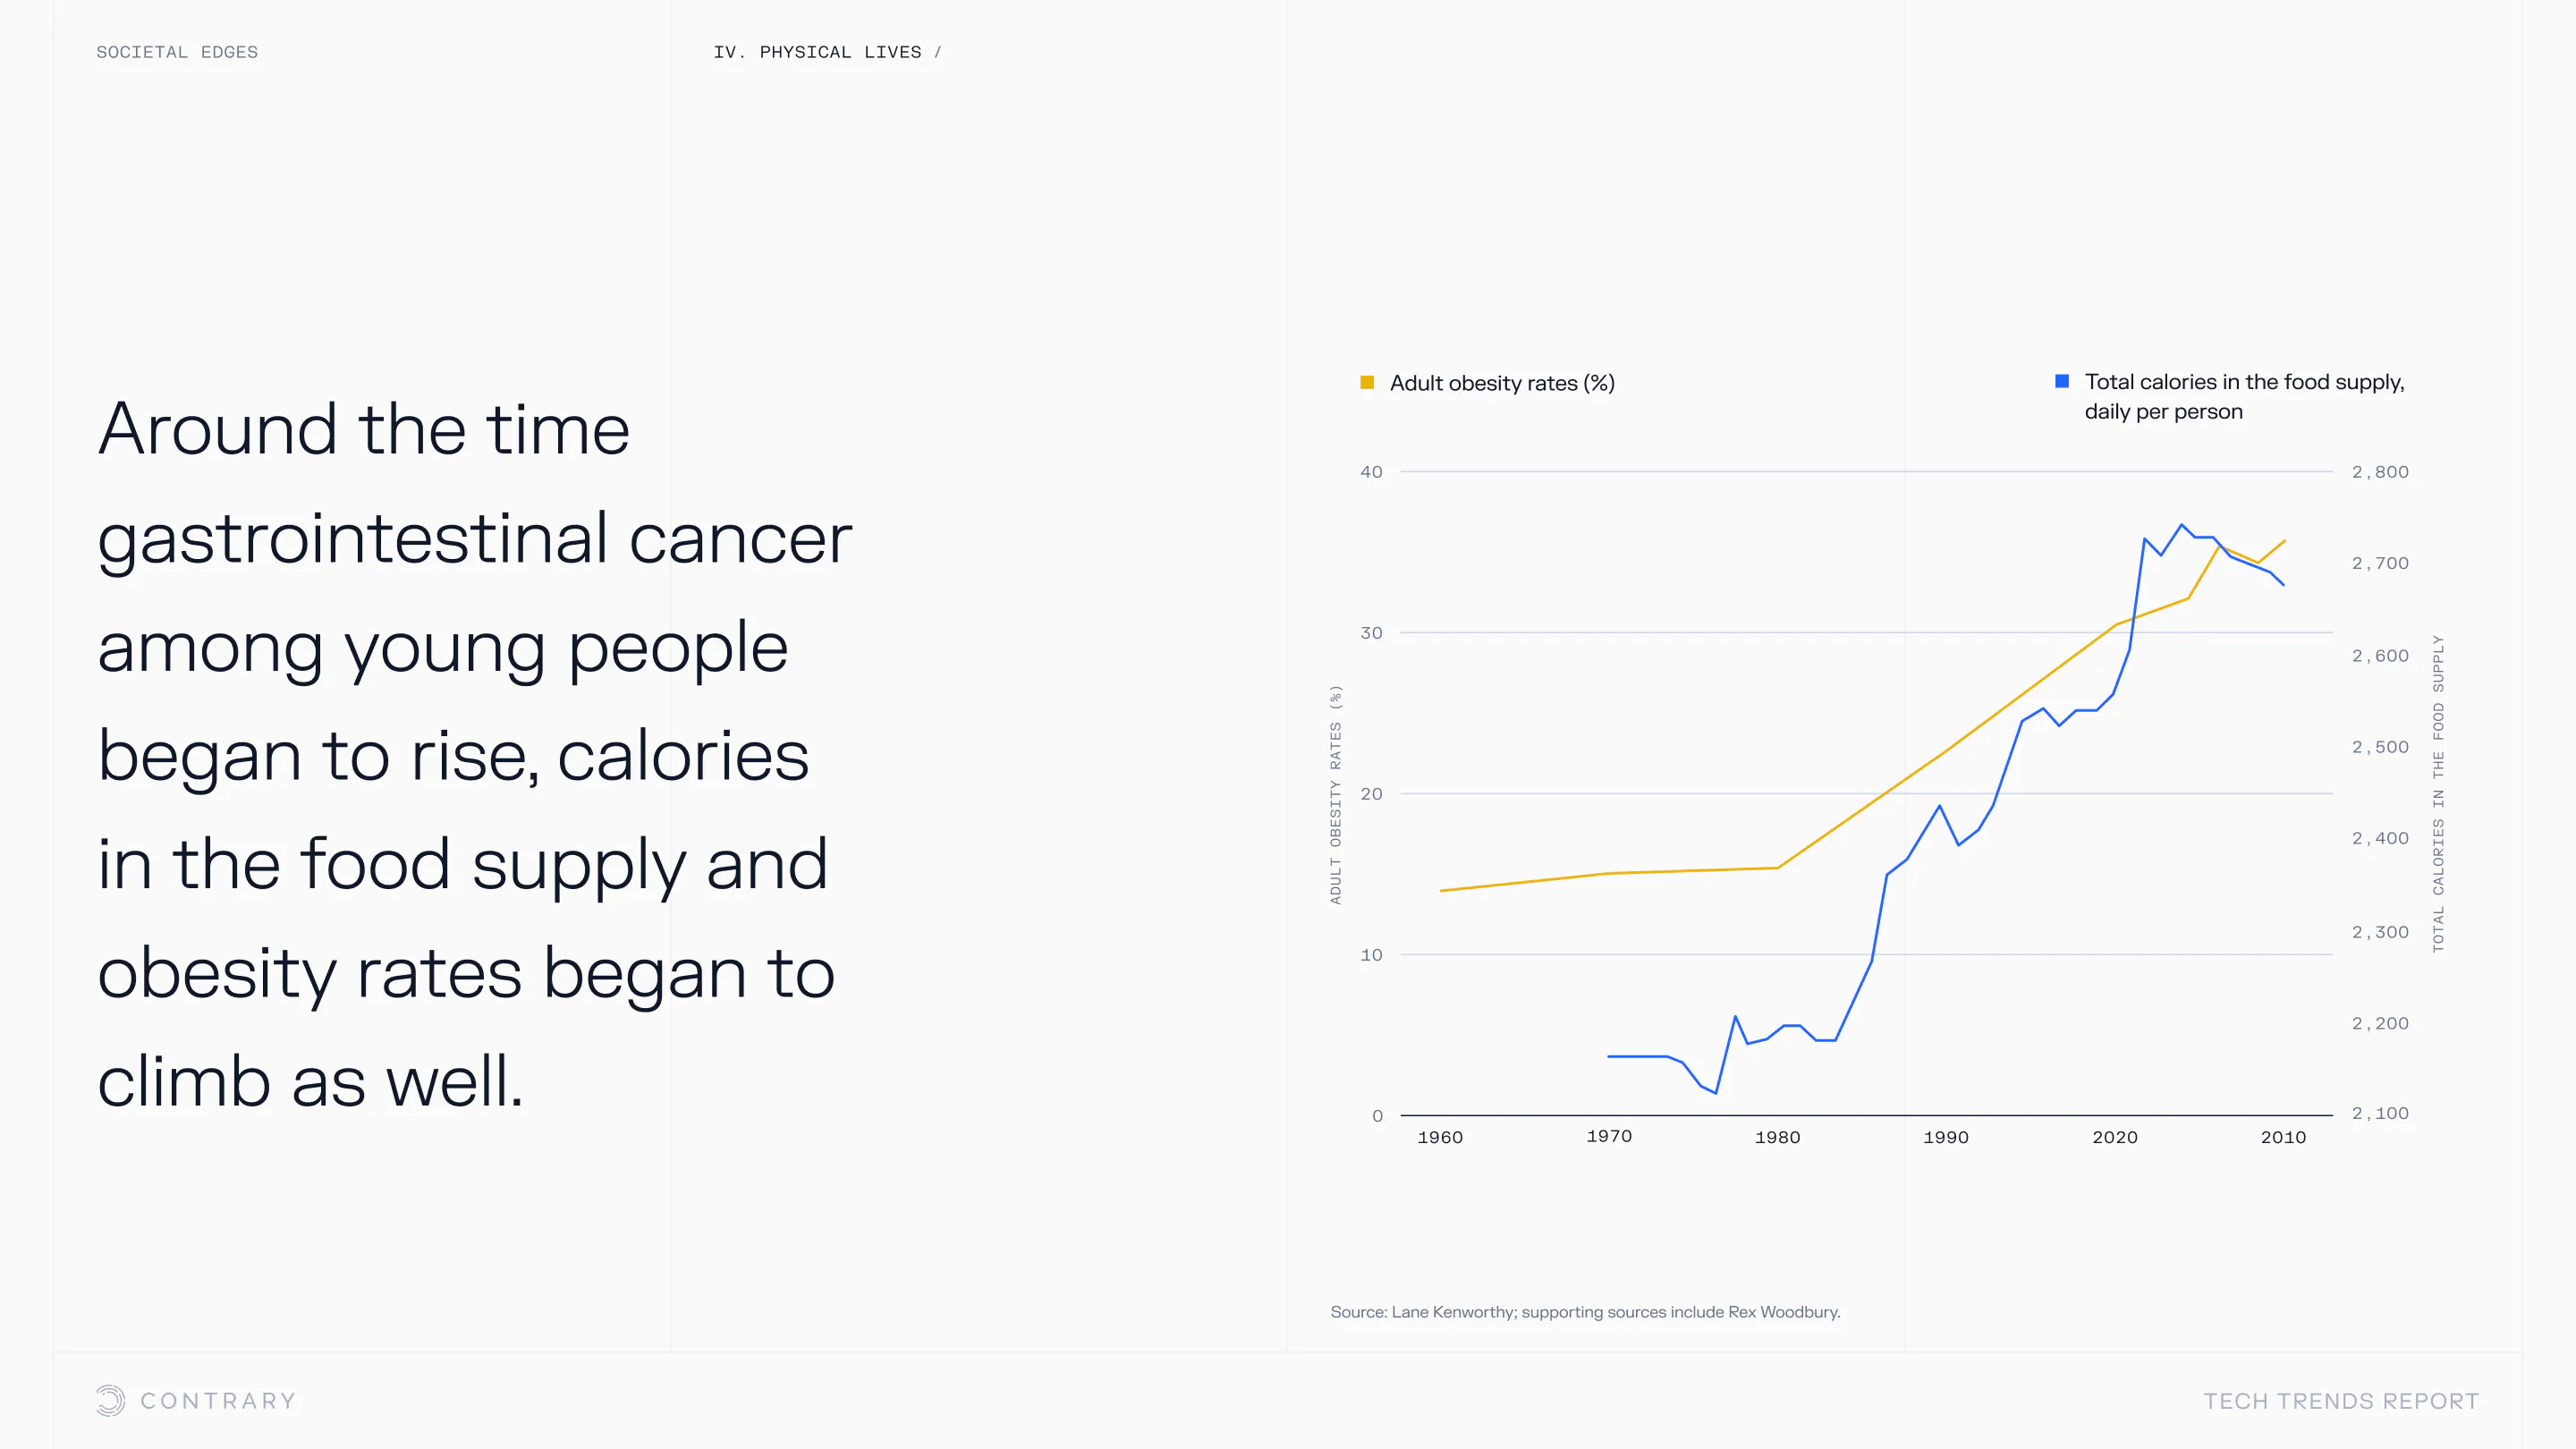Click the TECH TRENDS REPORT footer text
Image resolution: width=2576 pixels, height=1449 pixels.
point(2341,1401)
